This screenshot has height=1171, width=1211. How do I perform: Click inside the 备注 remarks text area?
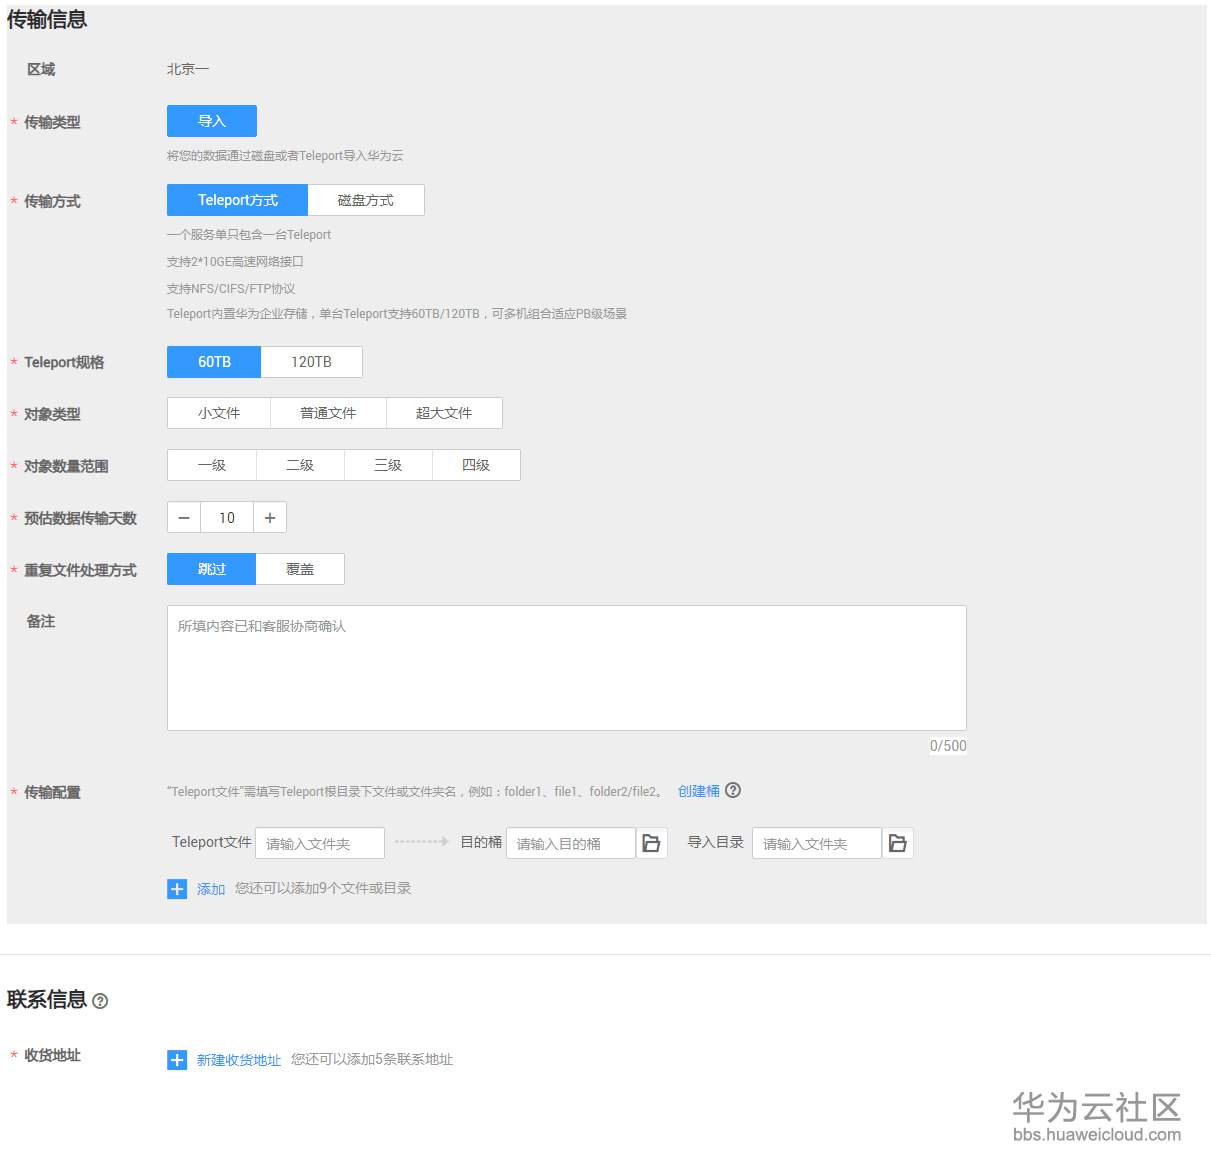[x=566, y=667]
